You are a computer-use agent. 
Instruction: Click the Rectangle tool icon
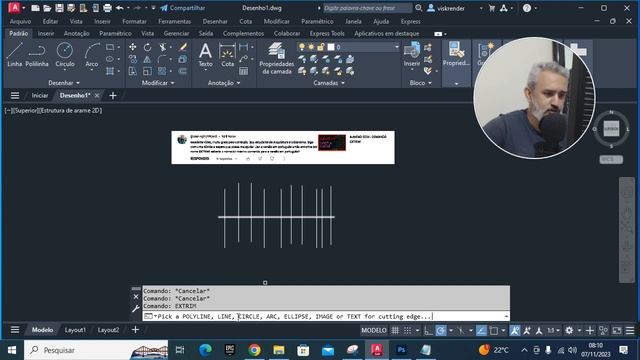click(x=110, y=47)
